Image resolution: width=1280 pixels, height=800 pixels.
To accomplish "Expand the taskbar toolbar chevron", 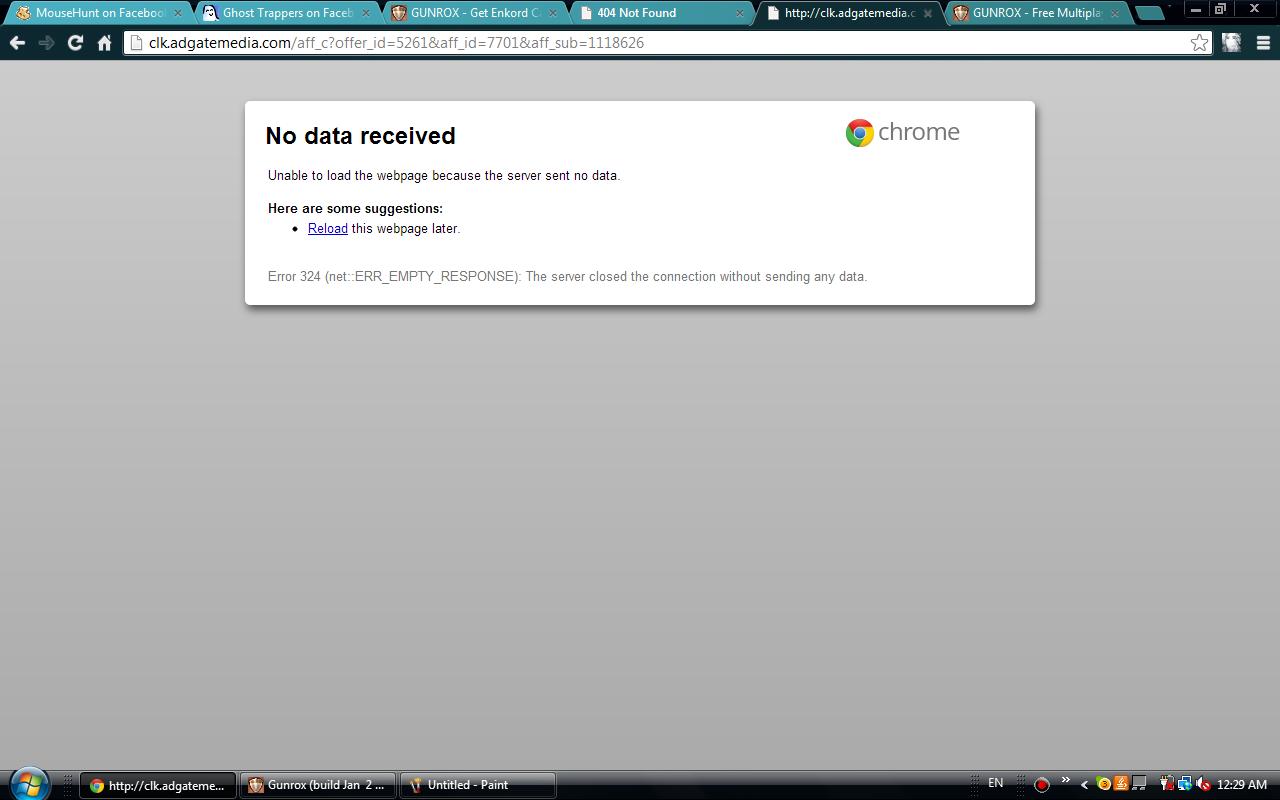I will pos(1065,780).
